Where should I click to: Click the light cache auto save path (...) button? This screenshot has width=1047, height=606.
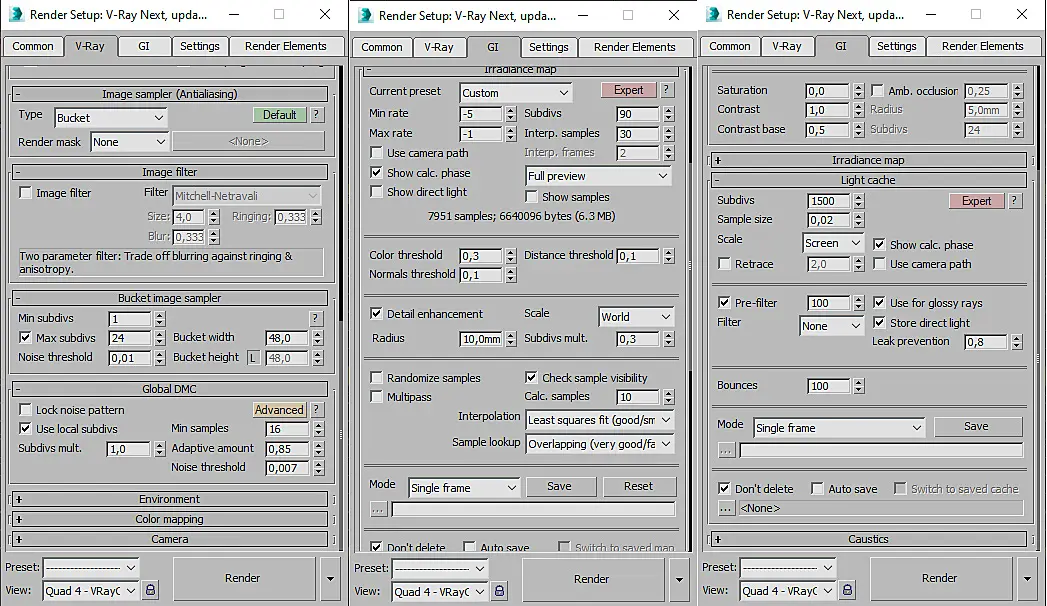pos(726,508)
